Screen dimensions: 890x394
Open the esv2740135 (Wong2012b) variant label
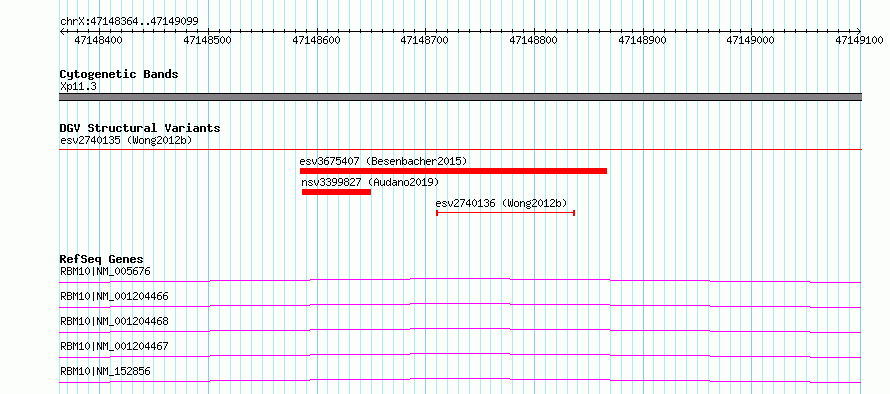126,140
